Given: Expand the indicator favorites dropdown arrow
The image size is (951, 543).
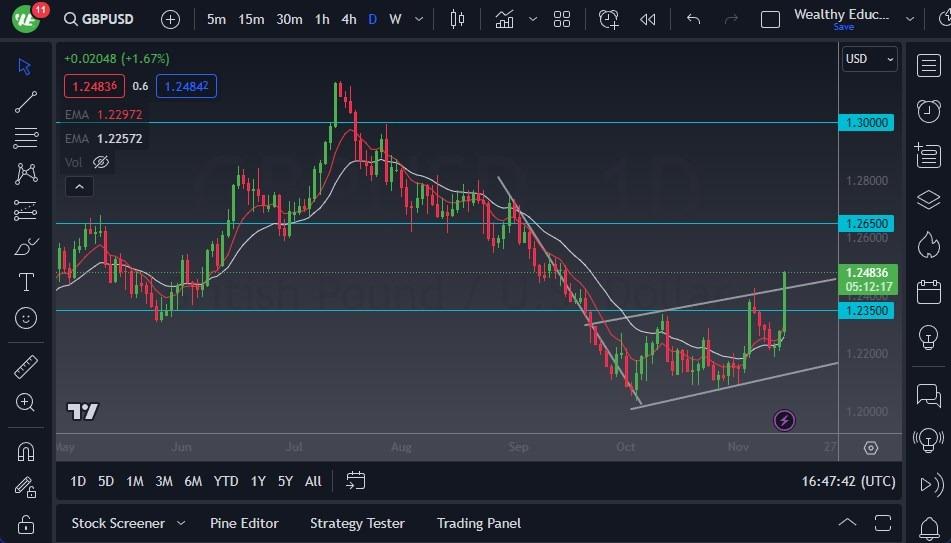Looking at the screenshot, I should [533, 19].
